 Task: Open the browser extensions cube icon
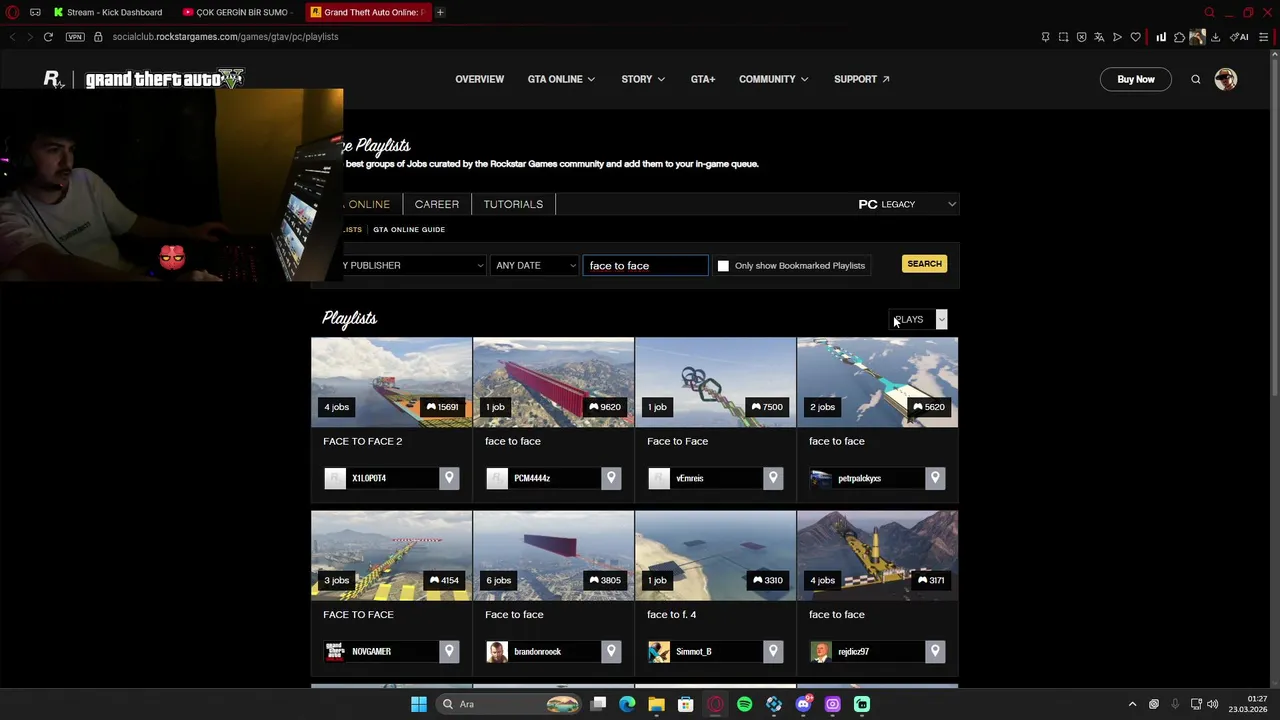click(1179, 37)
